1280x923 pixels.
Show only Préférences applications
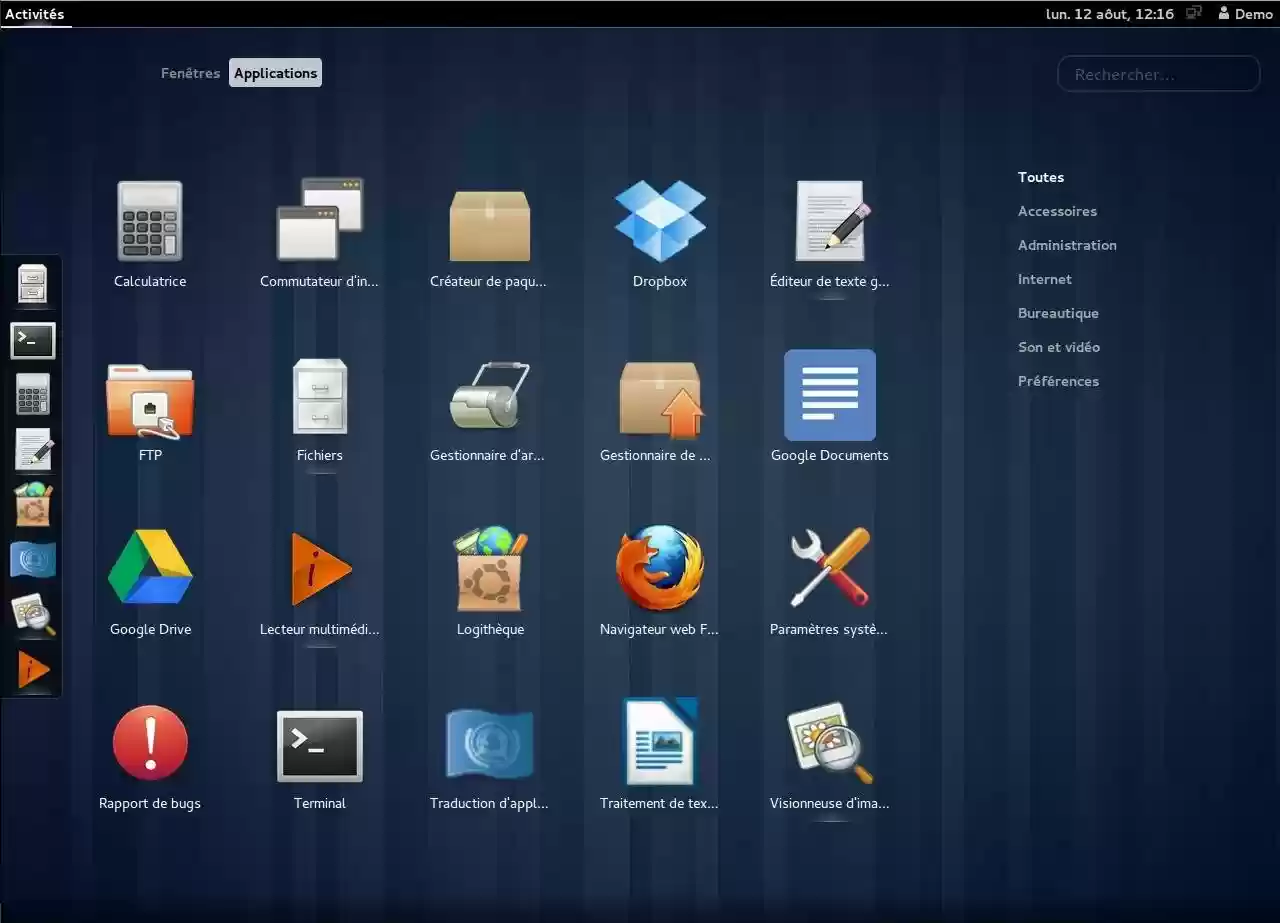[x=1058, y=381]
